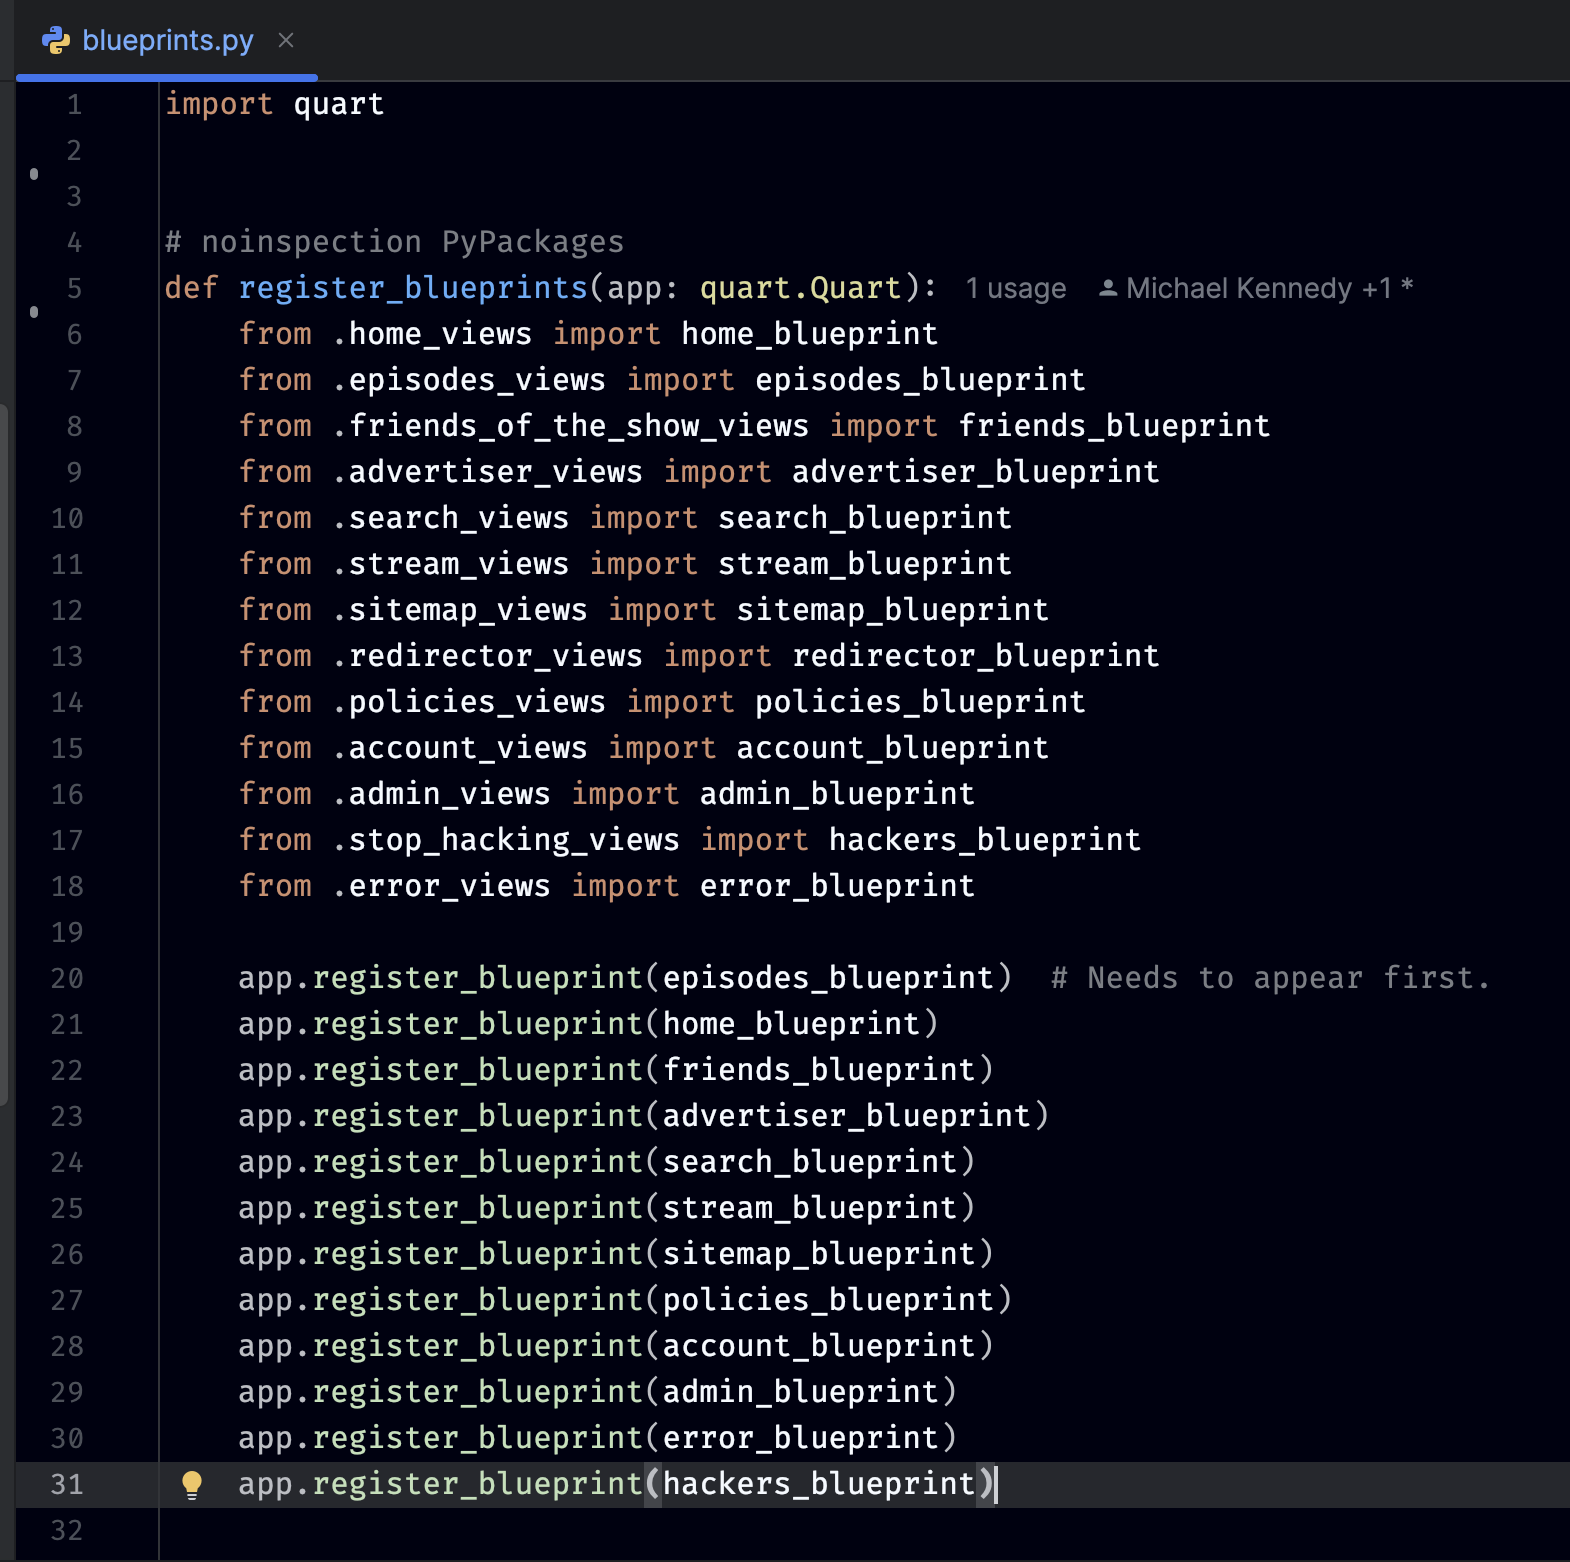Screen dimensions: 1570x1562
Task: Click the '# noinspection PyPackages' comment
Action: tap(394, 242)
